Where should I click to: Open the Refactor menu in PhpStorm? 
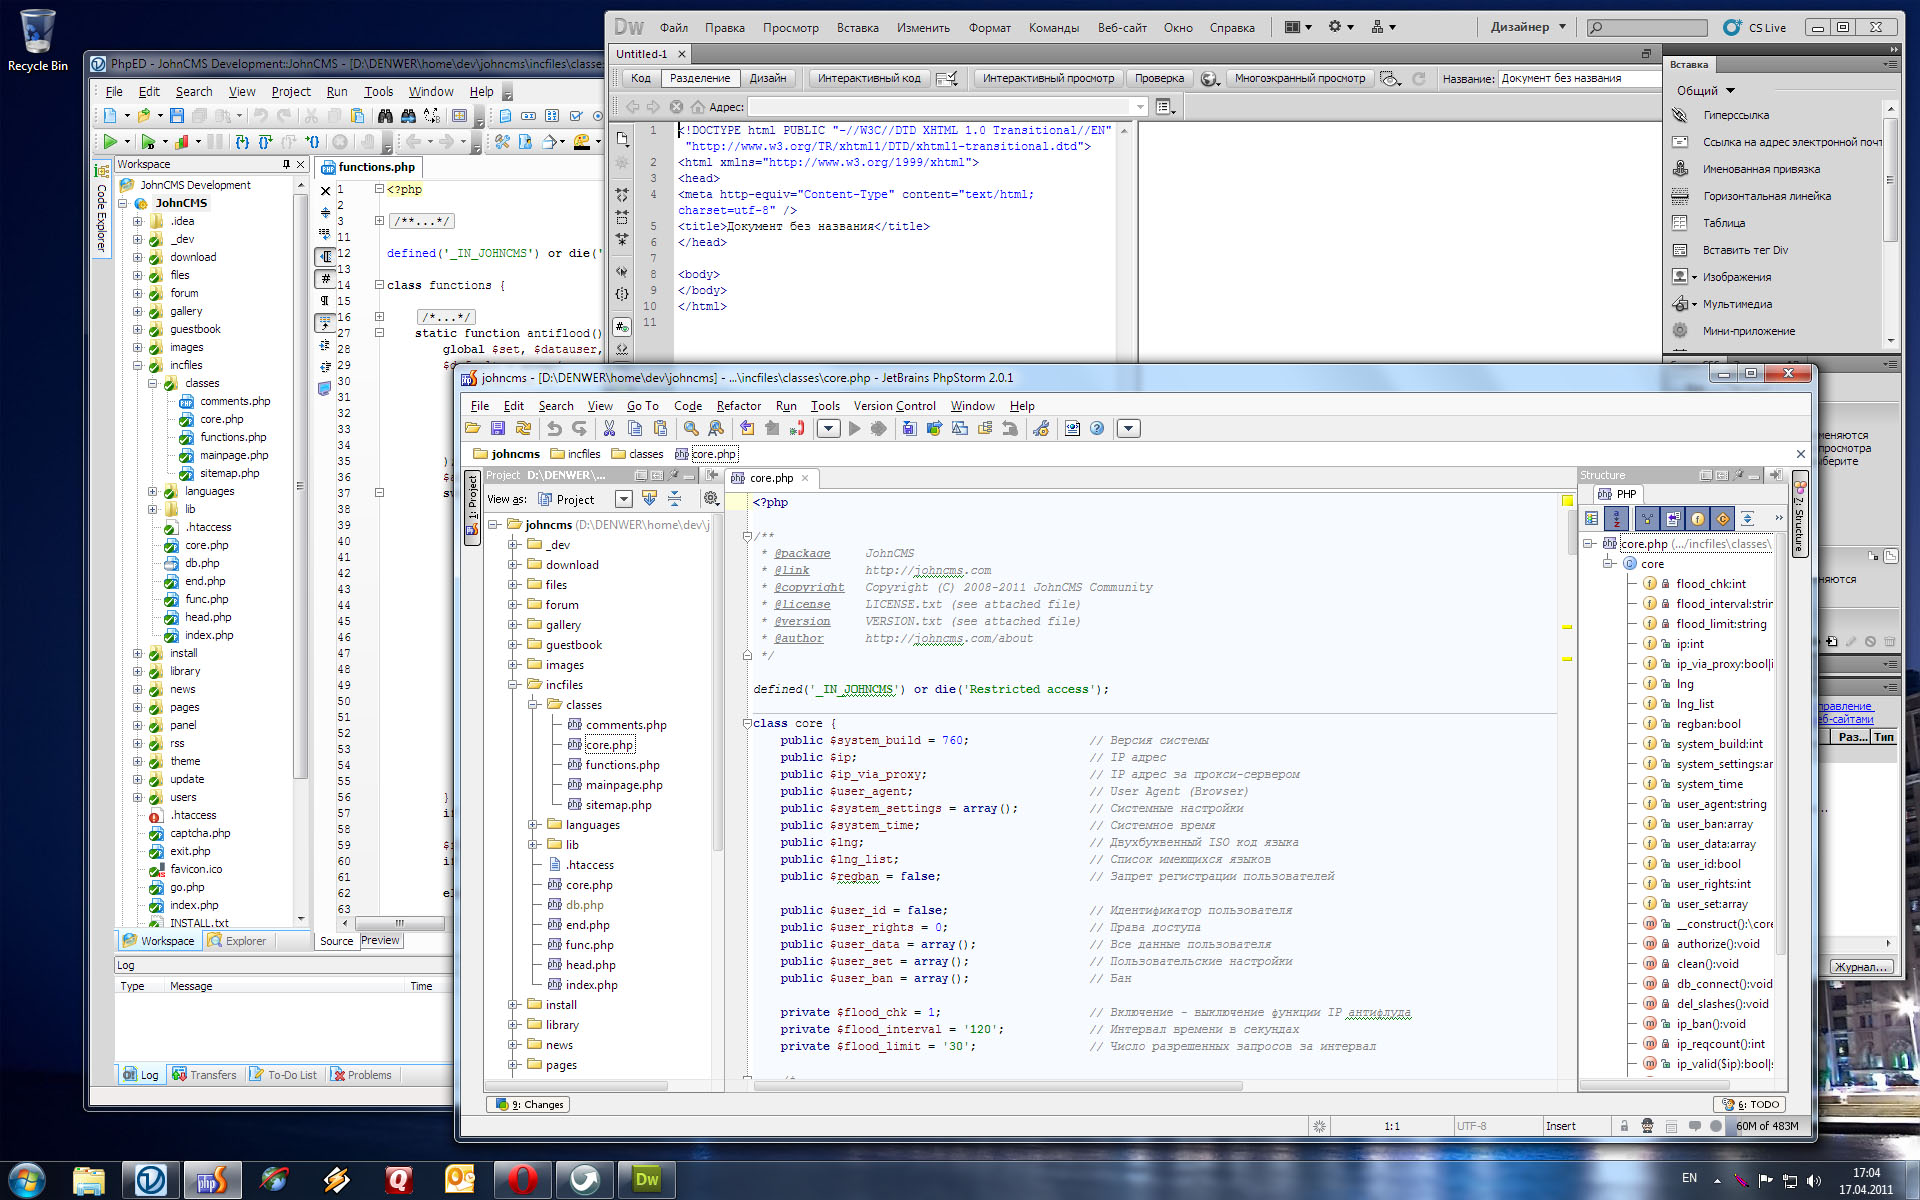pyautogui.click(x=738, y=406)
